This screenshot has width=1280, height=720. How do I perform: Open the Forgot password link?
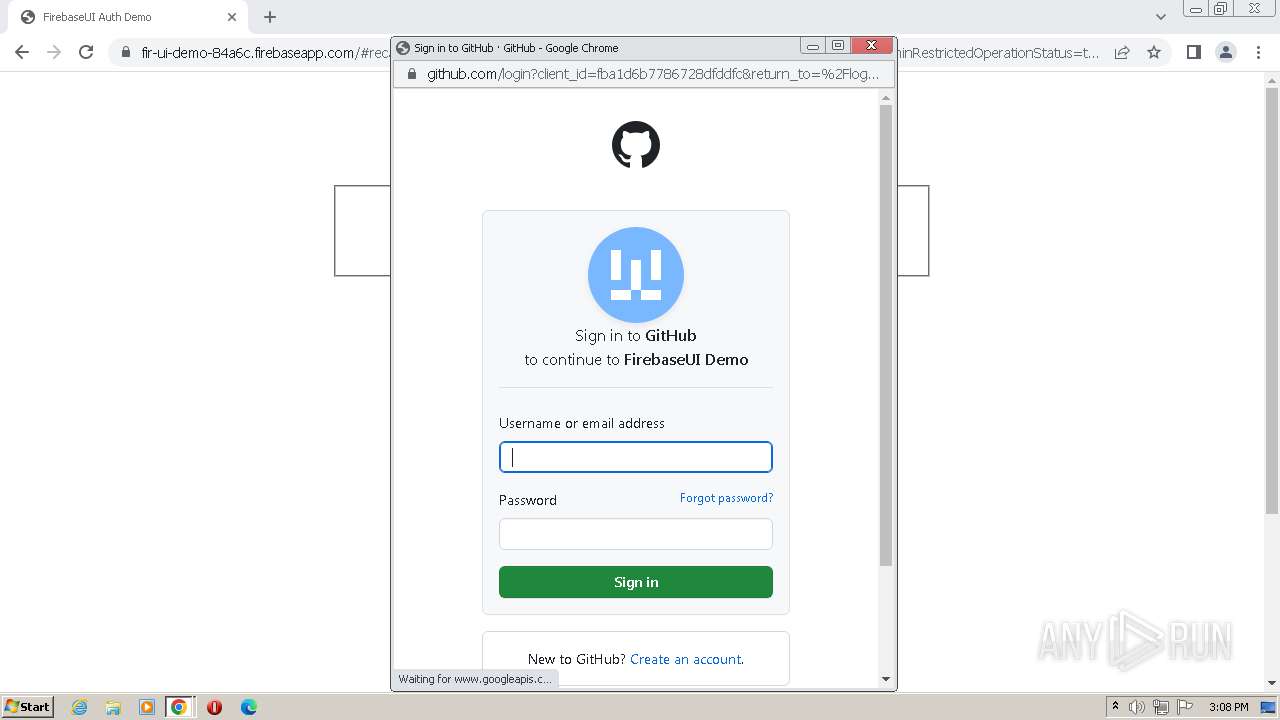pos(726,498)
